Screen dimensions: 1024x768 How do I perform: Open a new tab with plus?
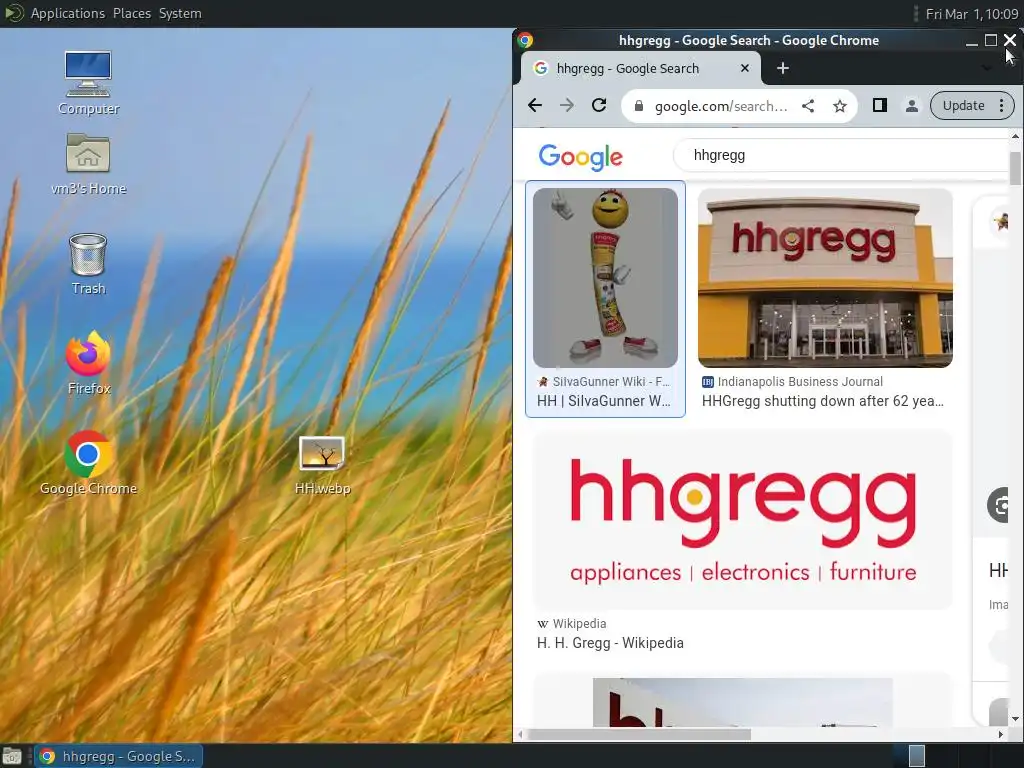point(782,68)
